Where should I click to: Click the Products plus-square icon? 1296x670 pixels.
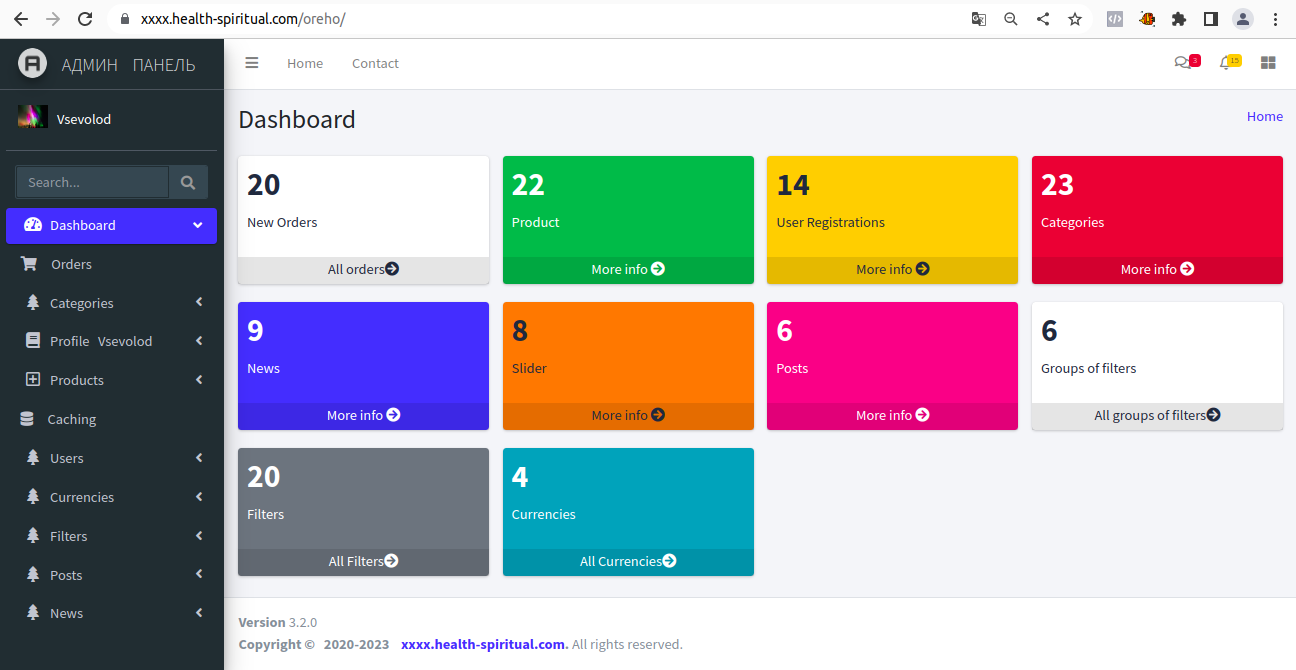point(33,380)
